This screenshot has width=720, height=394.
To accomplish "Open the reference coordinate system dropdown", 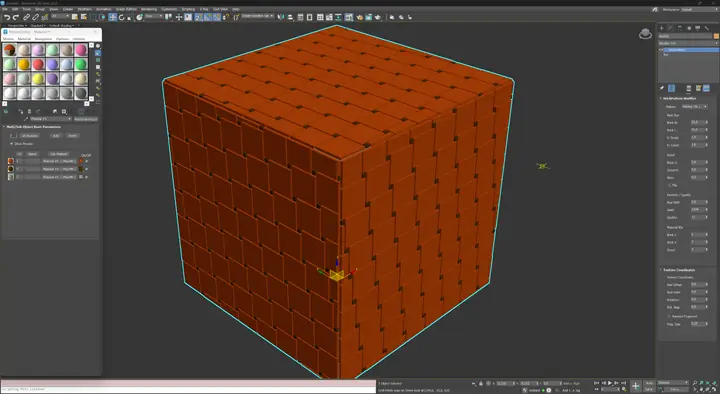I will pyautogui.click(x=154, y=16).
